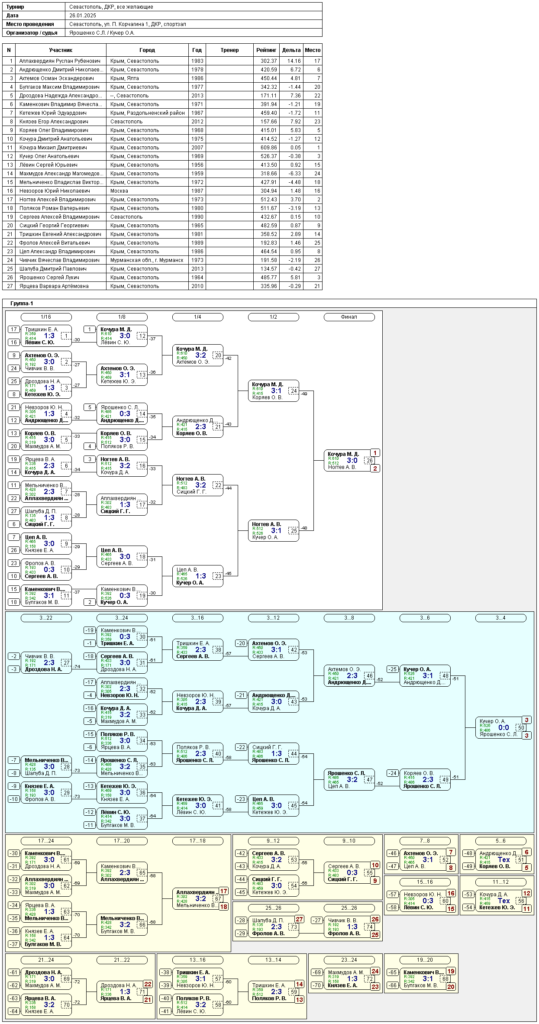
Task: Click the Финал round header label
Action: click(350, 317)
